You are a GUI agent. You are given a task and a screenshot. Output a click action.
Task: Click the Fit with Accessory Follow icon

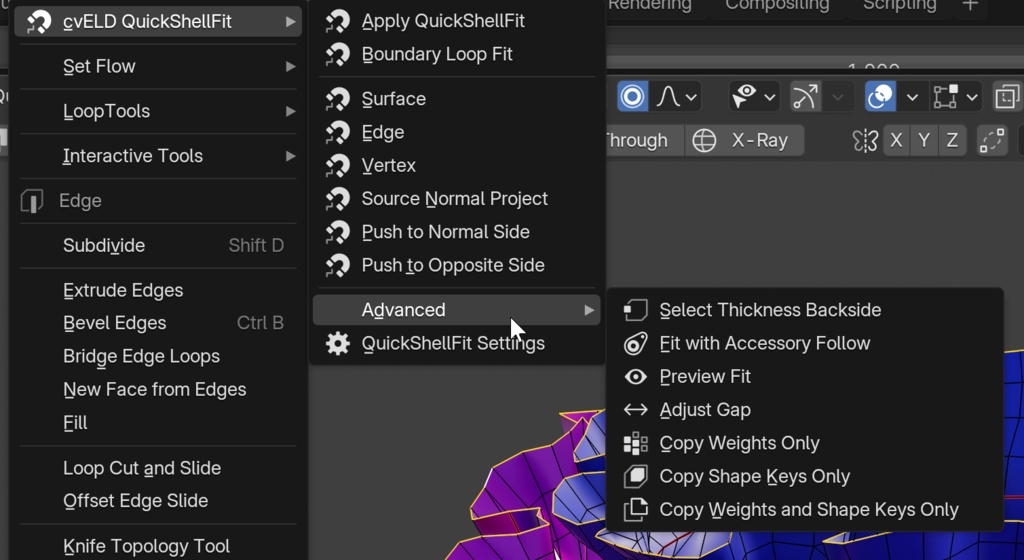pos(635,343)
